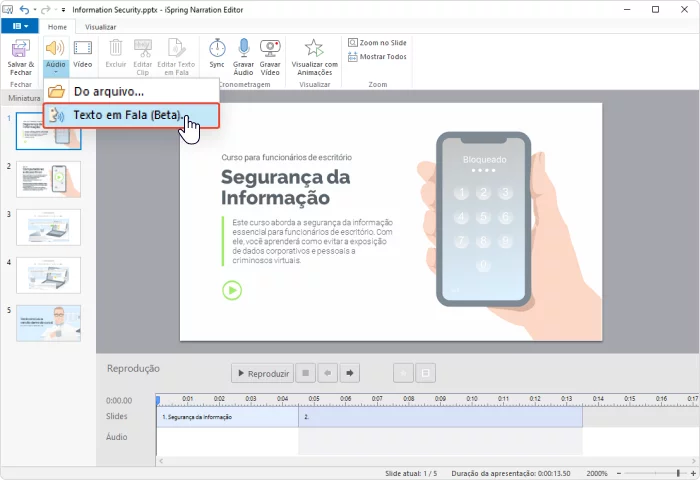
Task: Go to next slide with right arrow button
Action: [x=349, y=373]
